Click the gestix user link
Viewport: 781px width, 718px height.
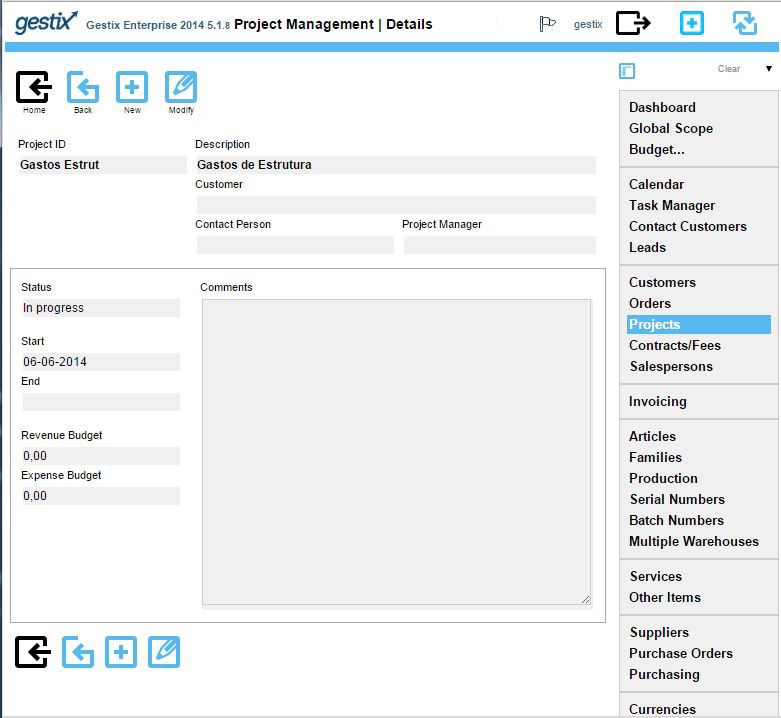pyautogui.click(x=588, y=24)
